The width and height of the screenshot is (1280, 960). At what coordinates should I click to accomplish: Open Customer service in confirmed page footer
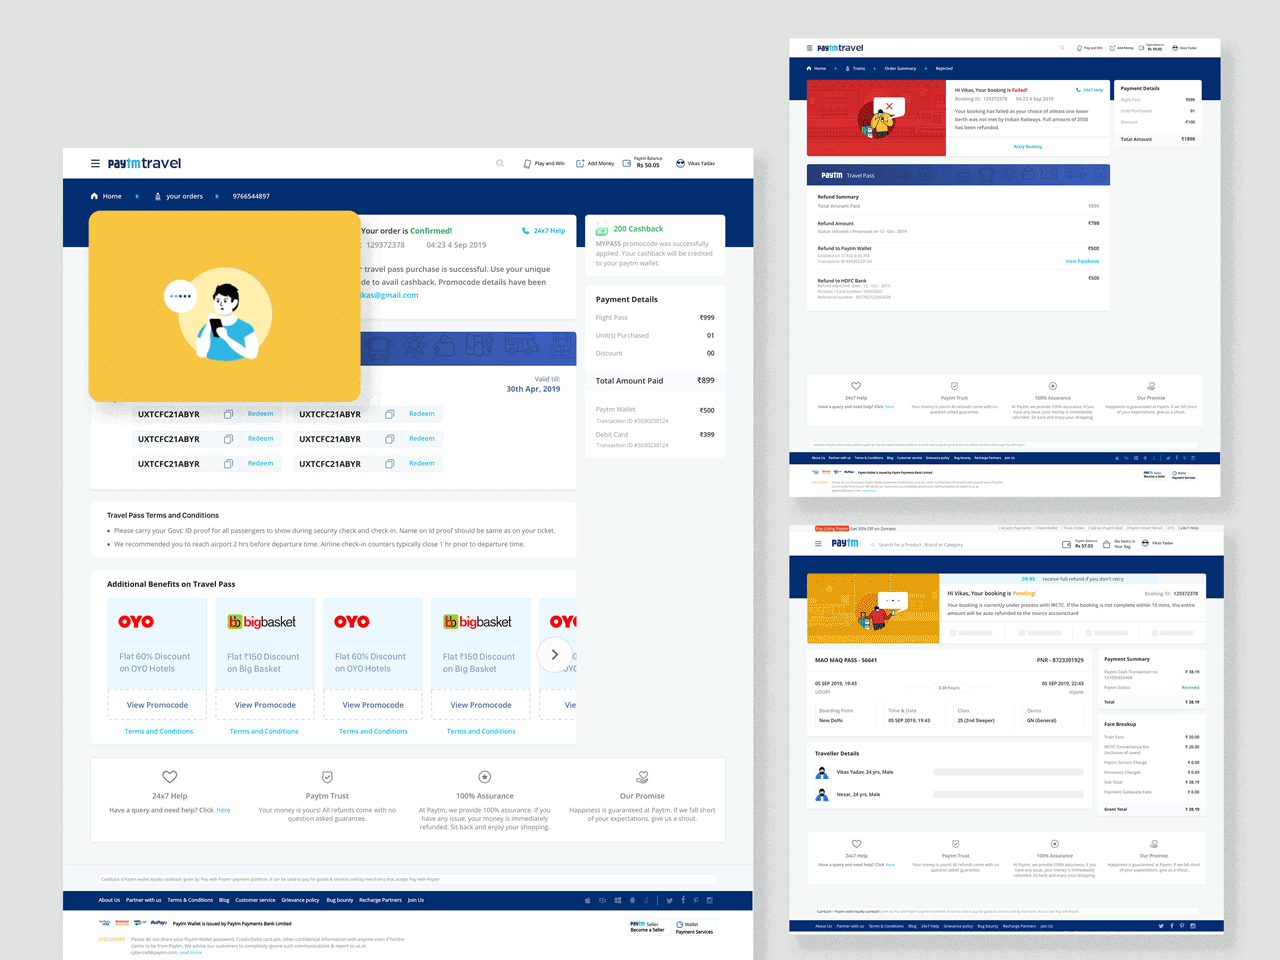[255, 900]
